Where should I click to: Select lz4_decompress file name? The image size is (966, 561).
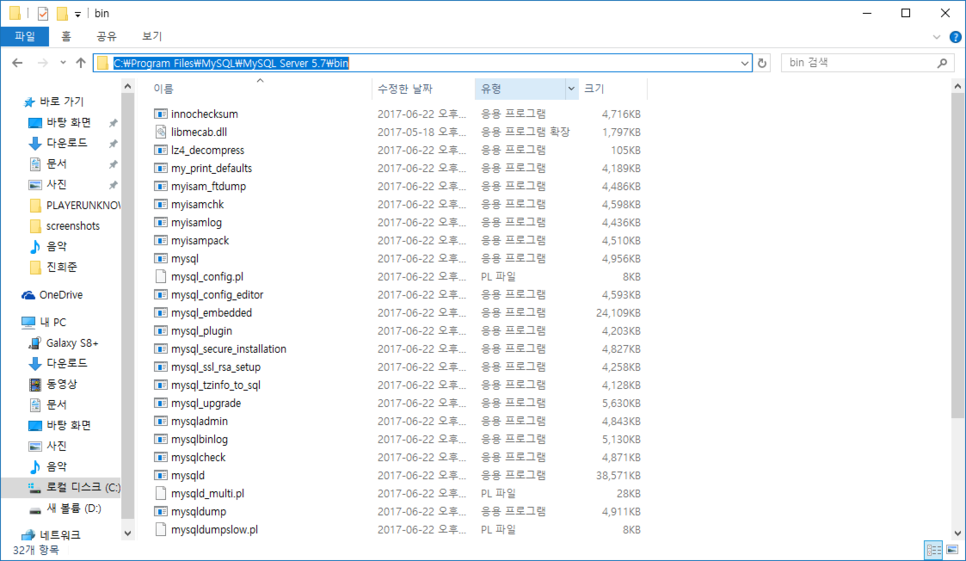pyautogui.click(x=208, y=150)
